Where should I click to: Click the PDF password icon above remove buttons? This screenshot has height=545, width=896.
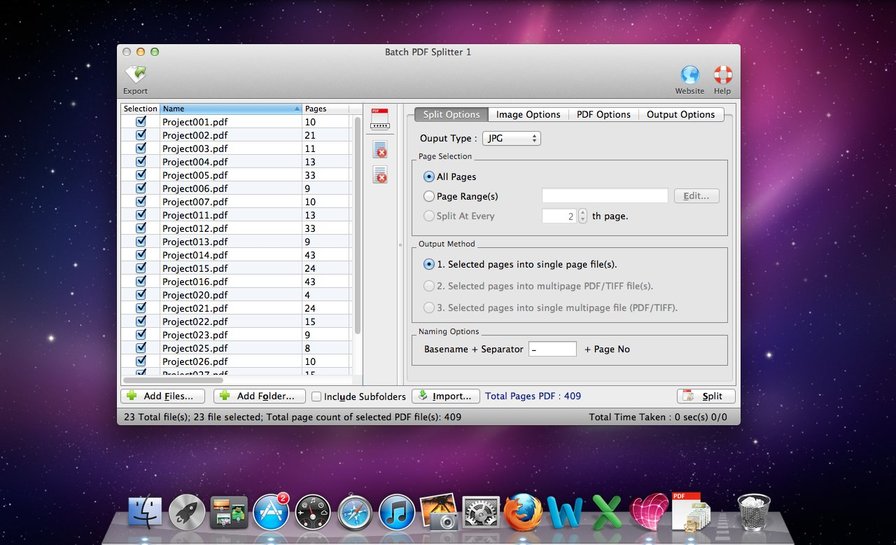tap(379, 119)
